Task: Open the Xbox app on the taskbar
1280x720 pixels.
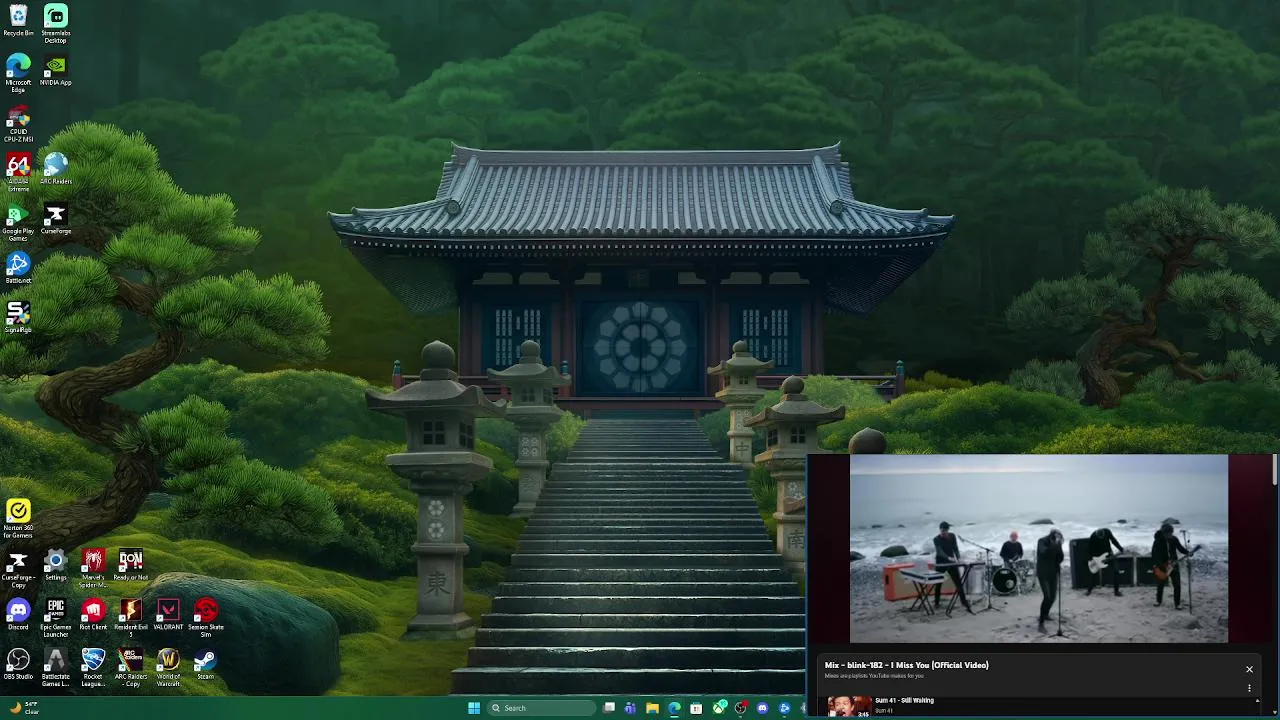Action: [x=719, y=708]
